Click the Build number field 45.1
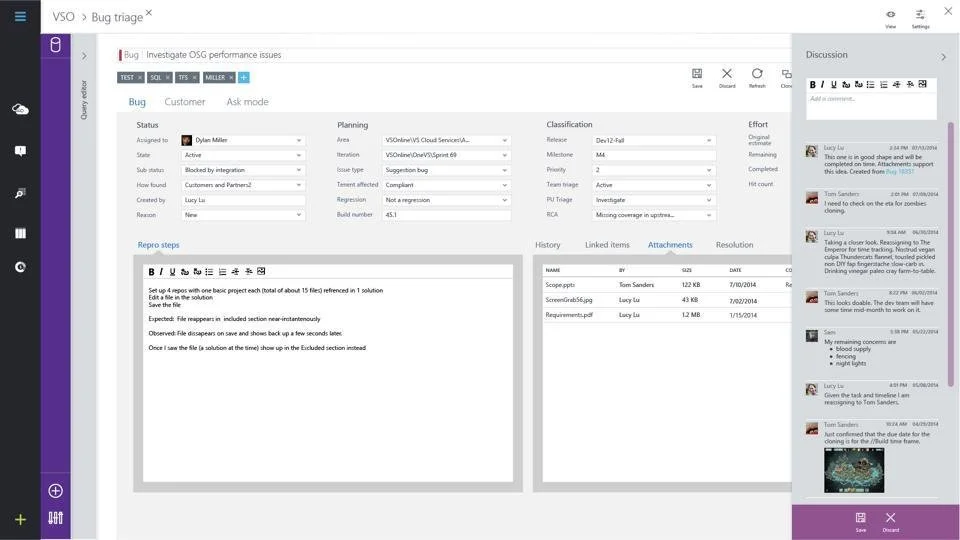960x540 pixels. click(446, 215)
